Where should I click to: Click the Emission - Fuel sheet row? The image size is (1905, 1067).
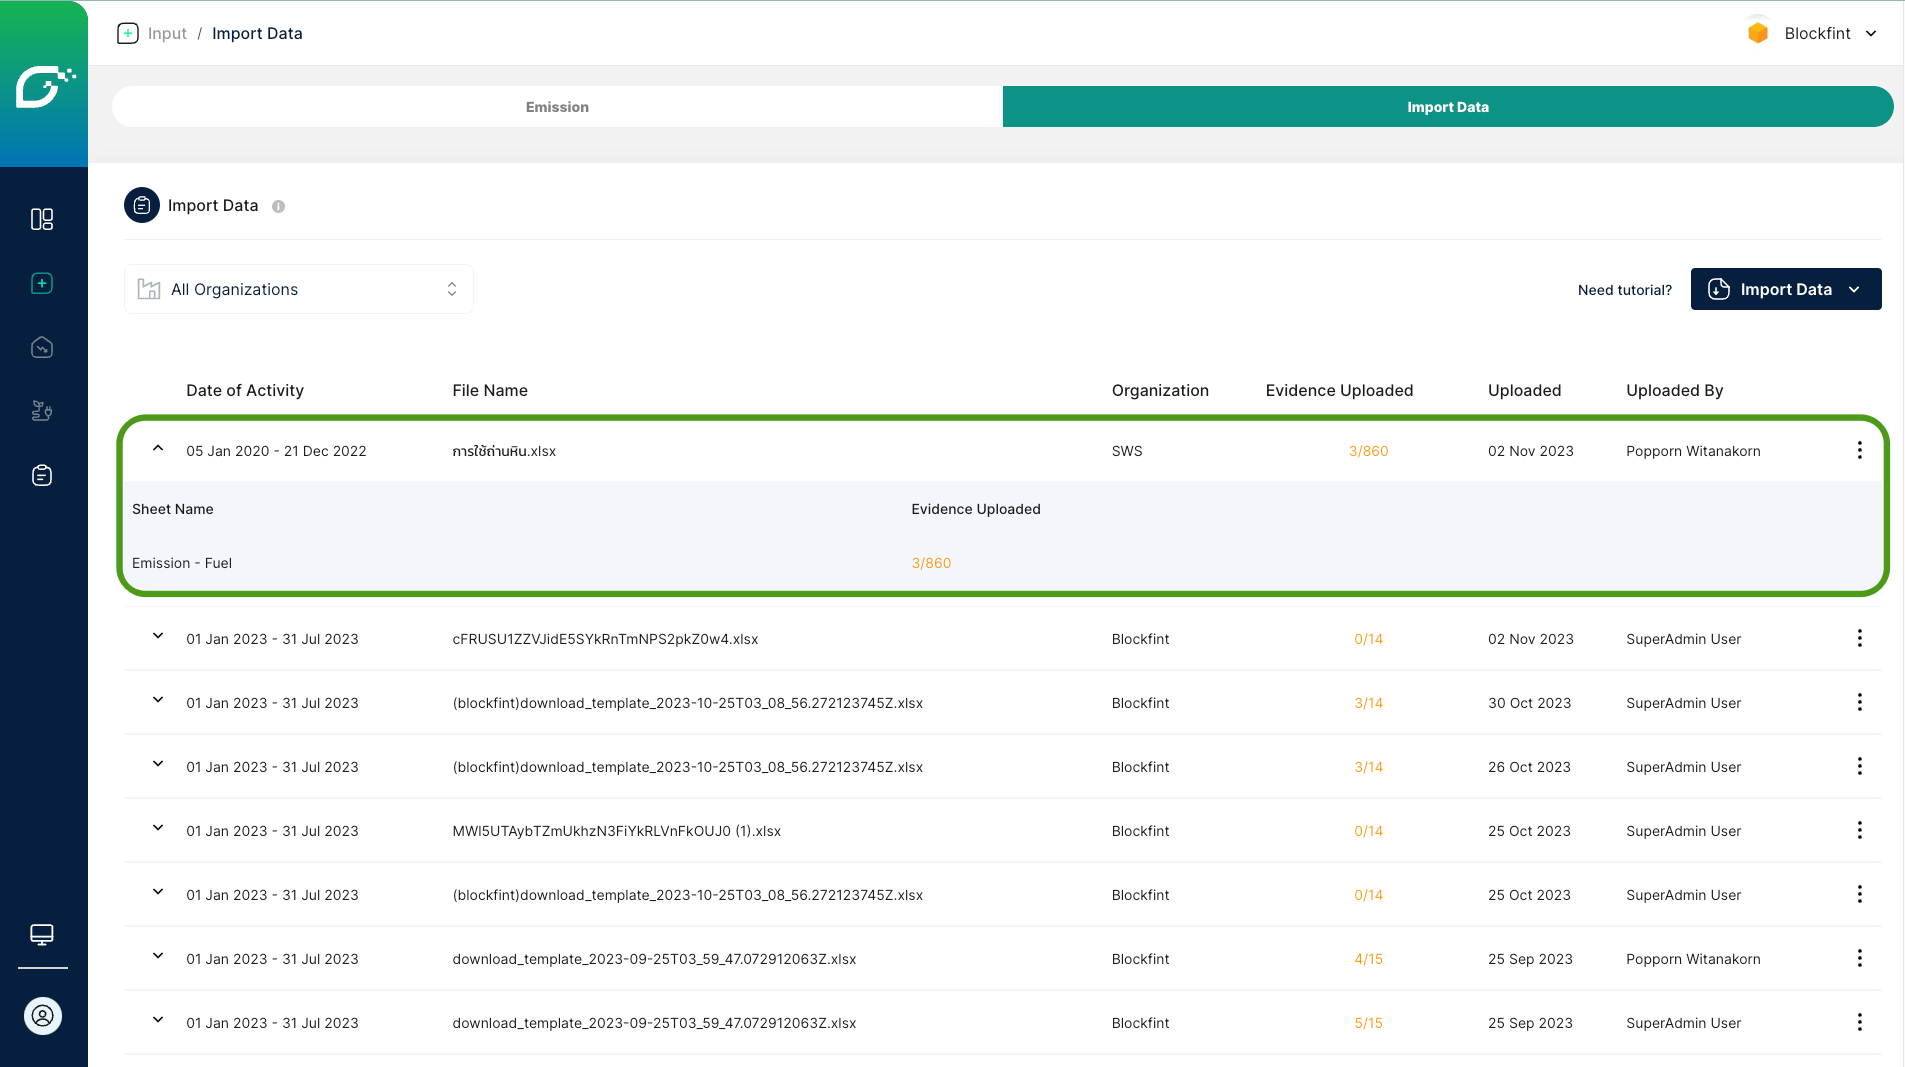[182, 563]
